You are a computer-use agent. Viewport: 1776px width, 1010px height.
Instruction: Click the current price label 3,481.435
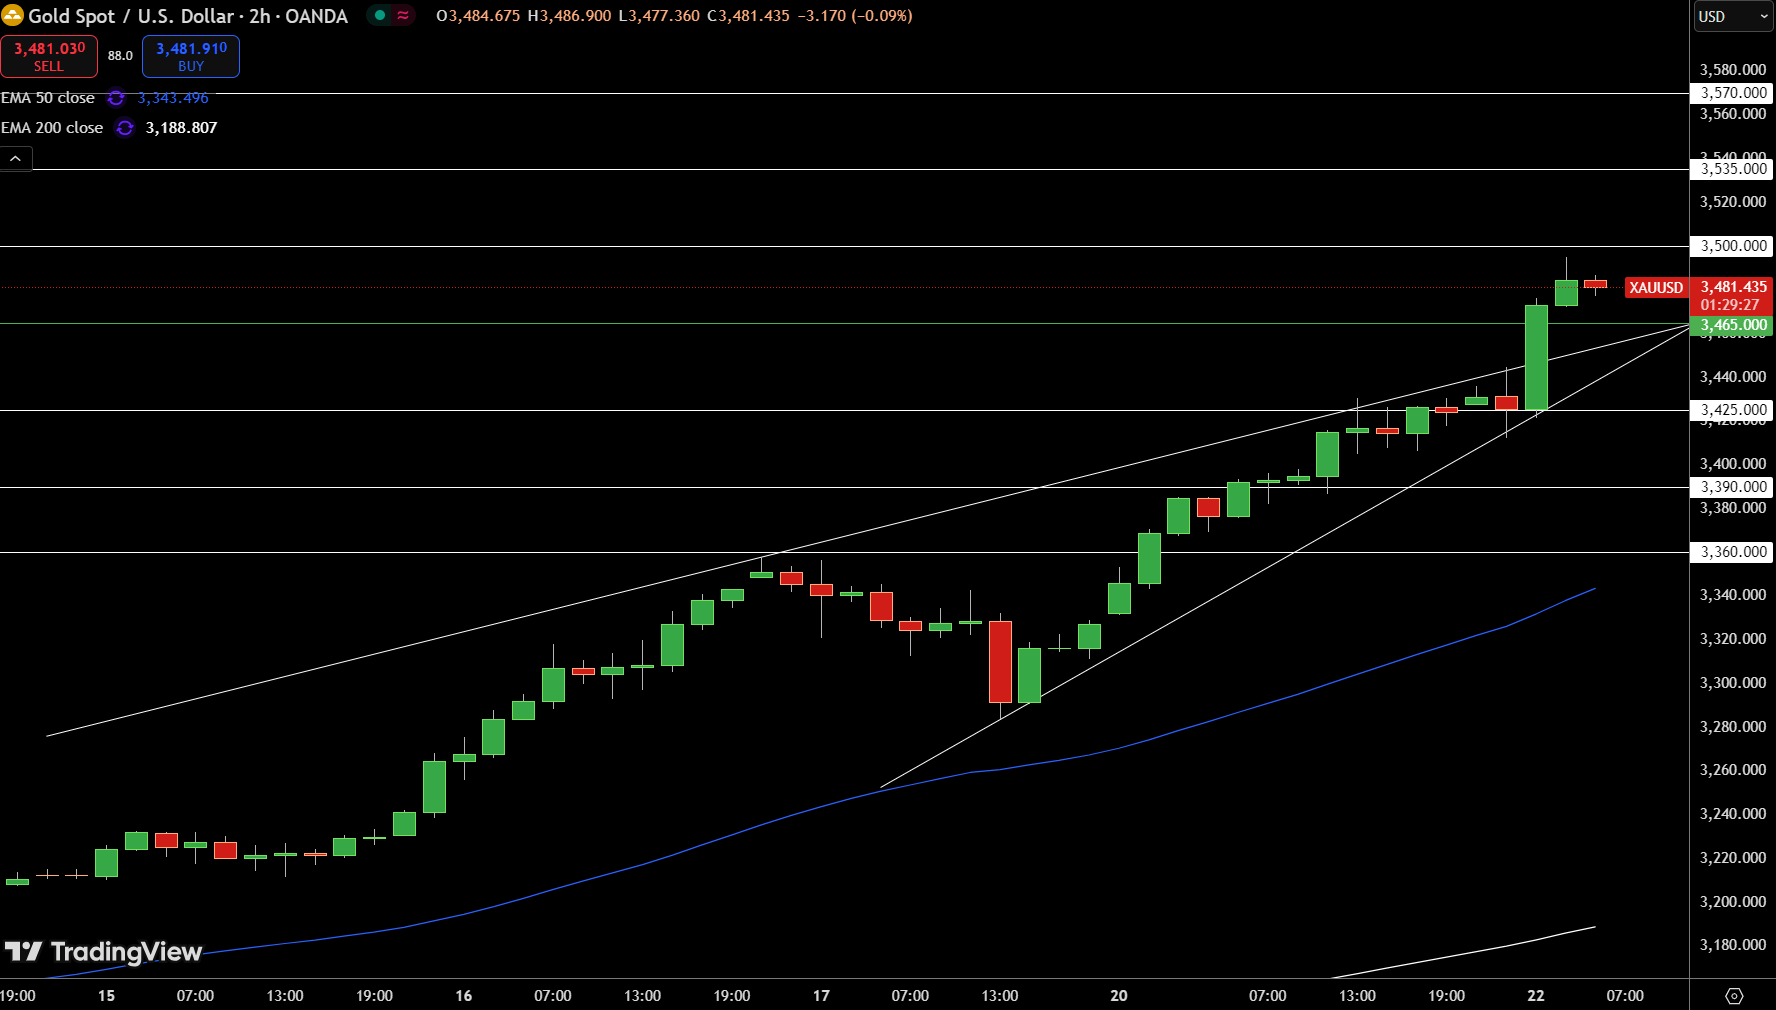click(1733, 287)
